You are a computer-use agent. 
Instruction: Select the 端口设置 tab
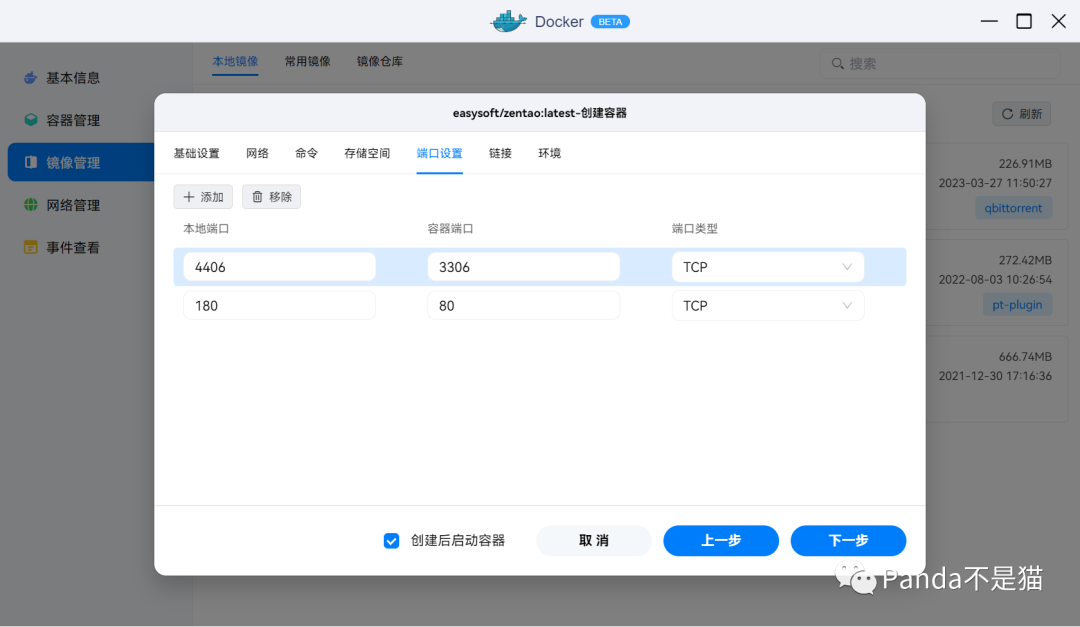pyautogui.click(x=439, y=153)
